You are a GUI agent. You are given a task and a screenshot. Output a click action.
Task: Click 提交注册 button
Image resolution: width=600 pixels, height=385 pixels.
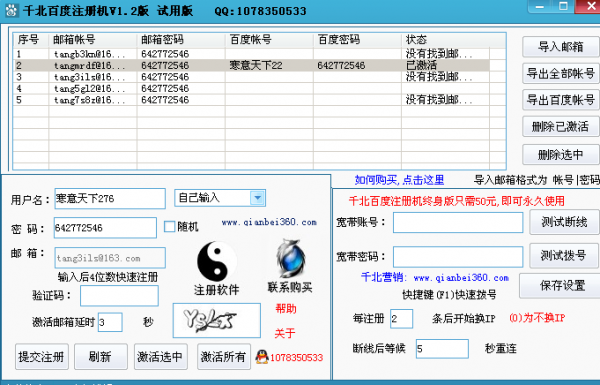(x=42, y=357)
